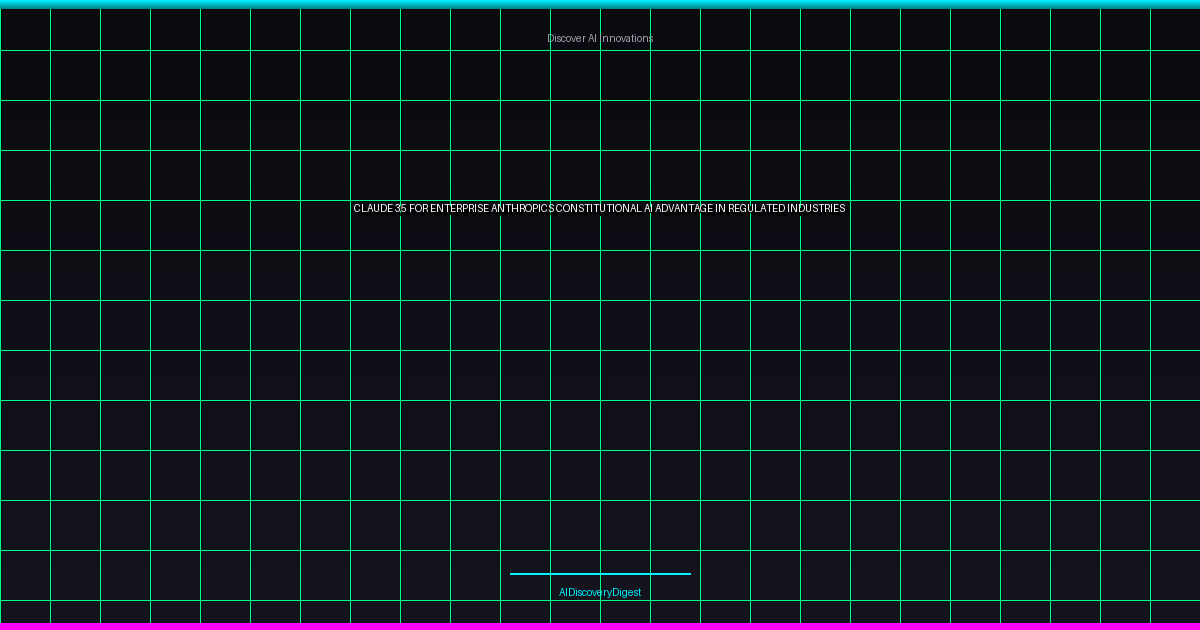Click "AI" in the gray top tagline
Screen dimensions: 1200x630
click(x=593, y=38)
